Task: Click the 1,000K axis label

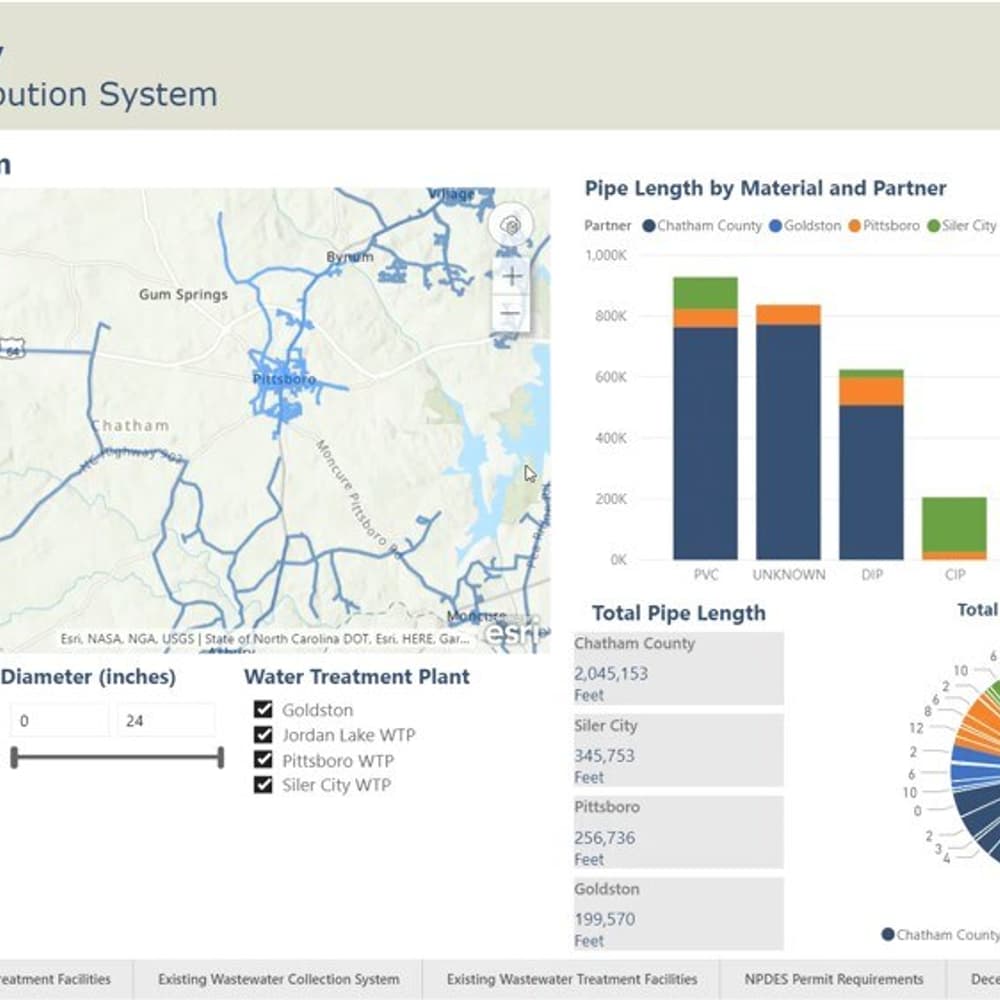Action: (606, 255)
